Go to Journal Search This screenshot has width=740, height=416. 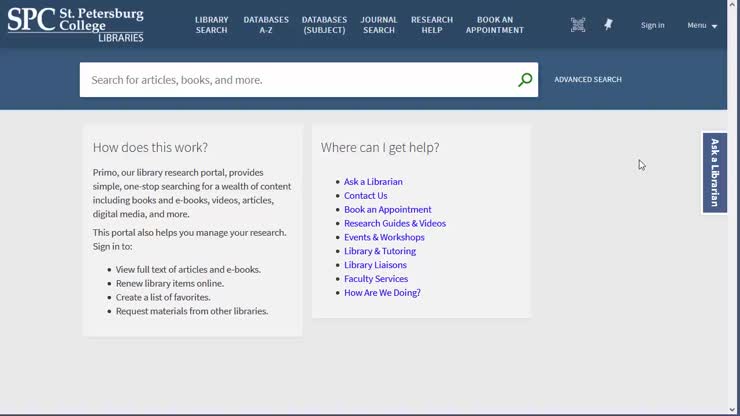tap(379, 25)
